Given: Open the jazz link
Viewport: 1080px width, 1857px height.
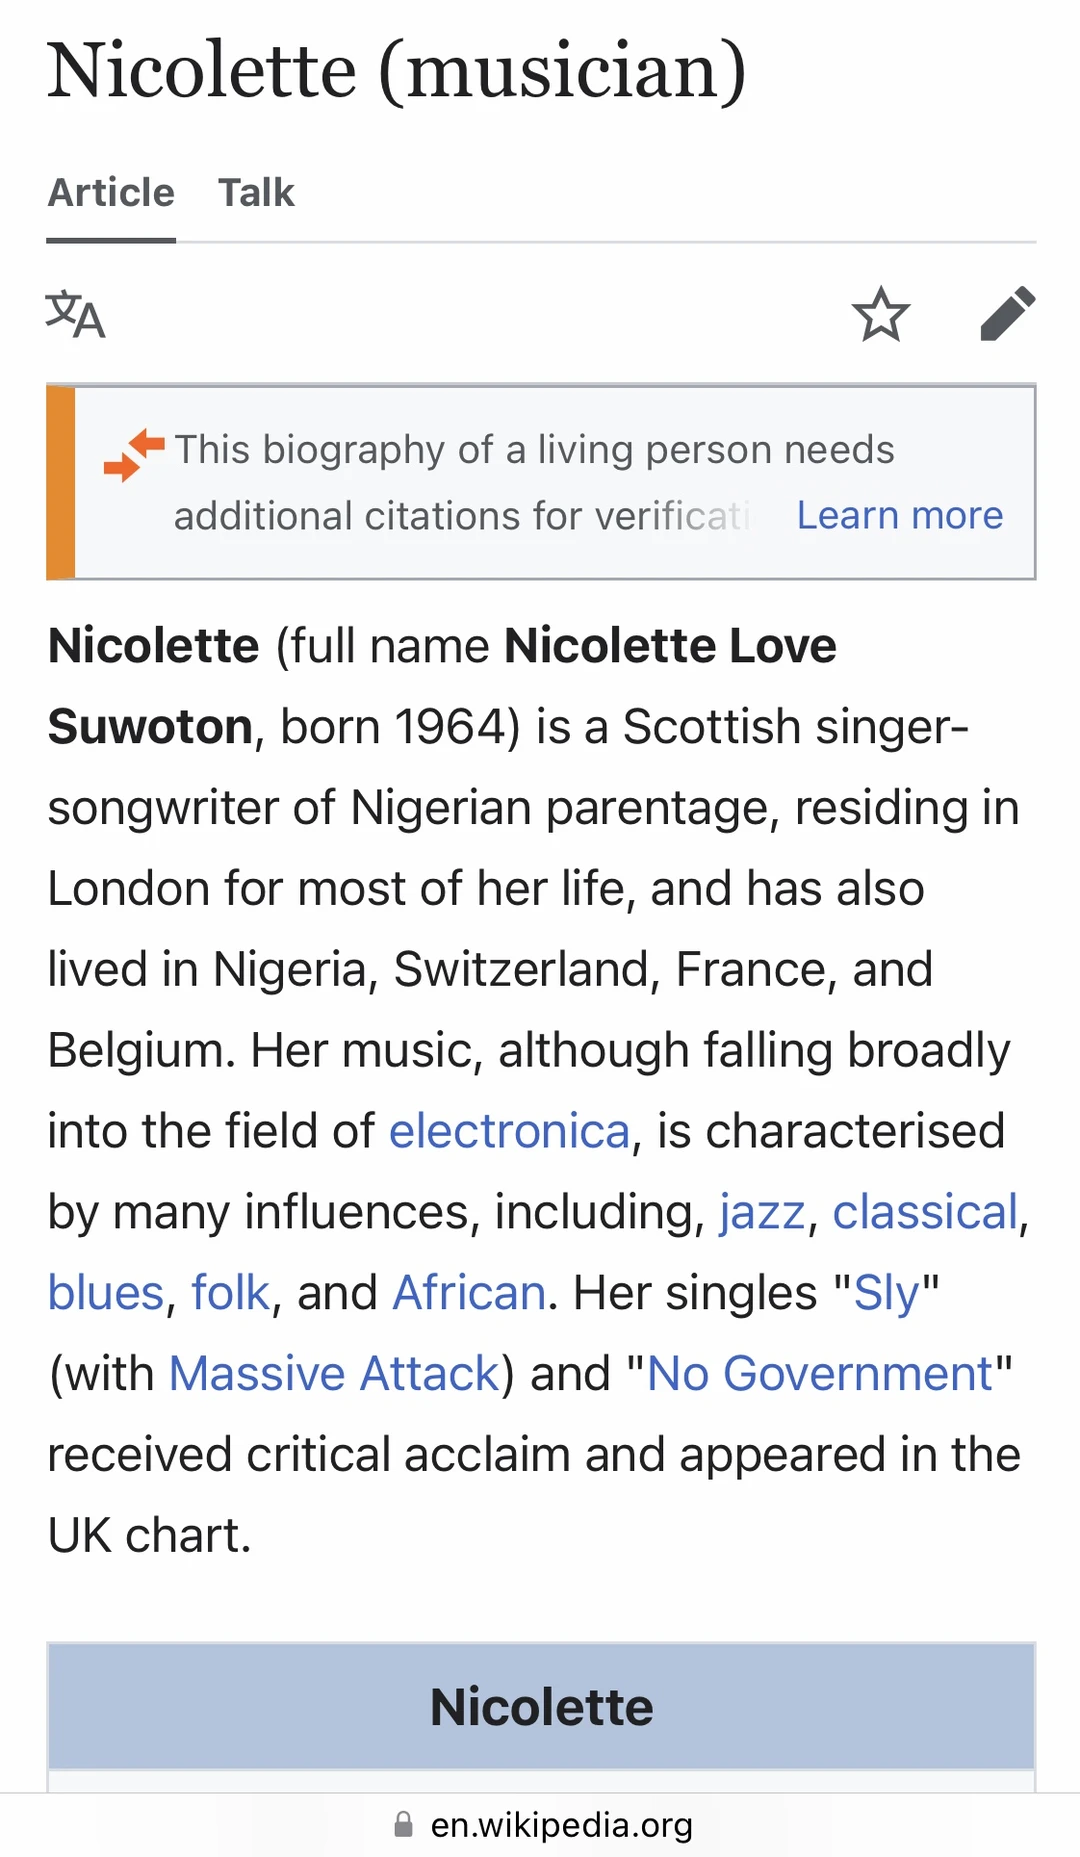Looking at the screenshot, I should (762, 1212).
